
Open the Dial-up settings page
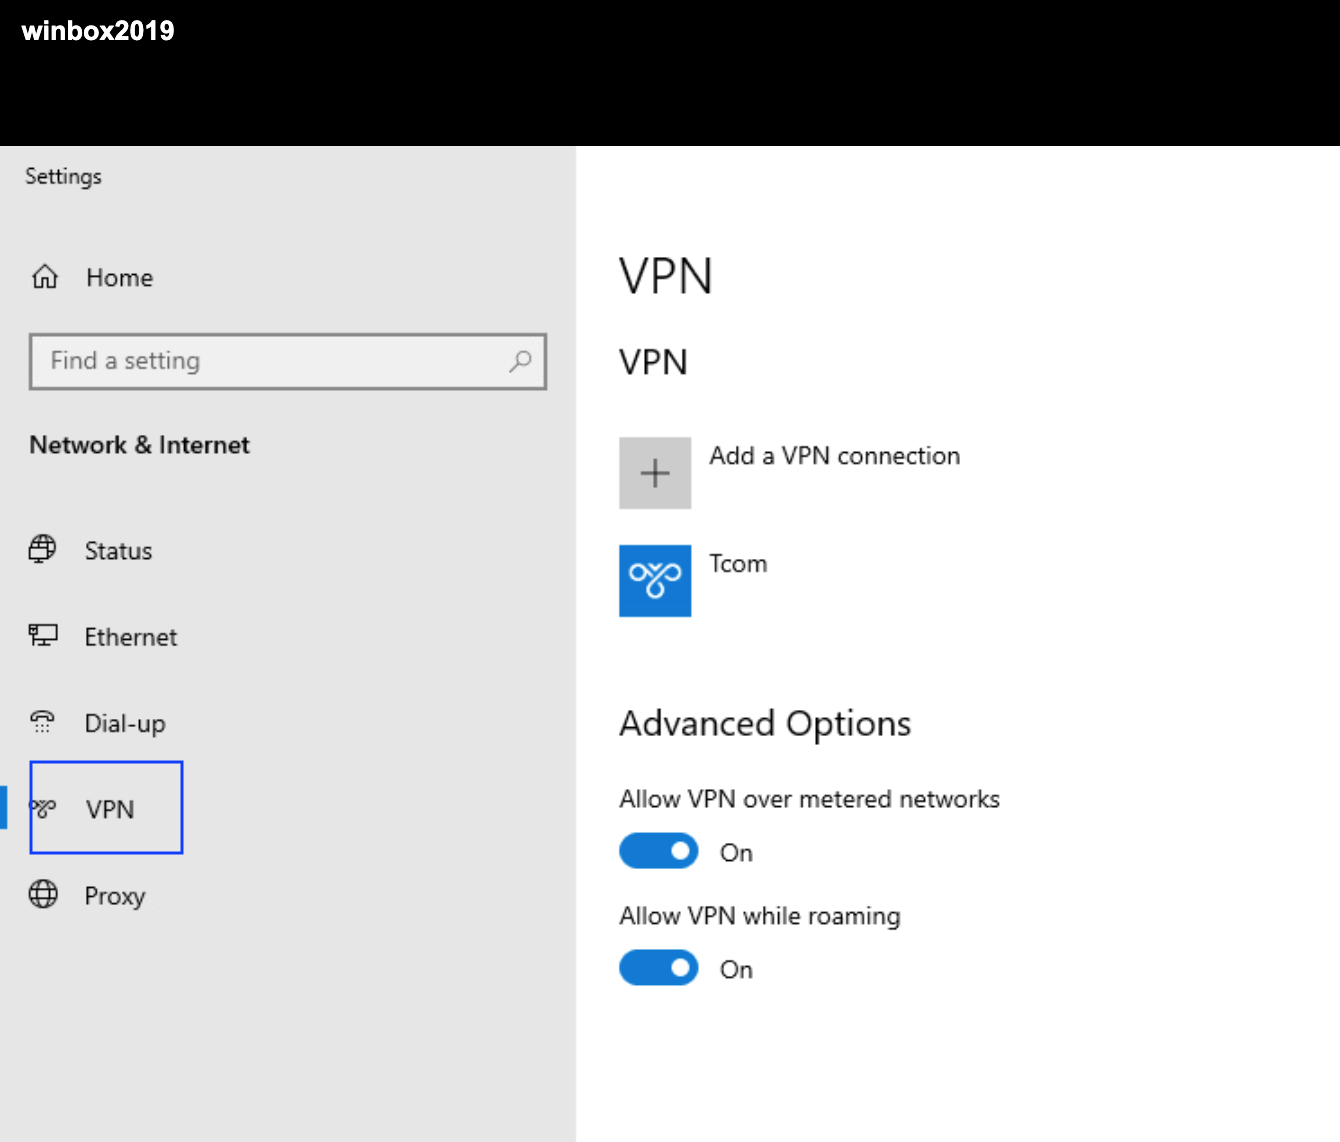click(x=125, y=724)
